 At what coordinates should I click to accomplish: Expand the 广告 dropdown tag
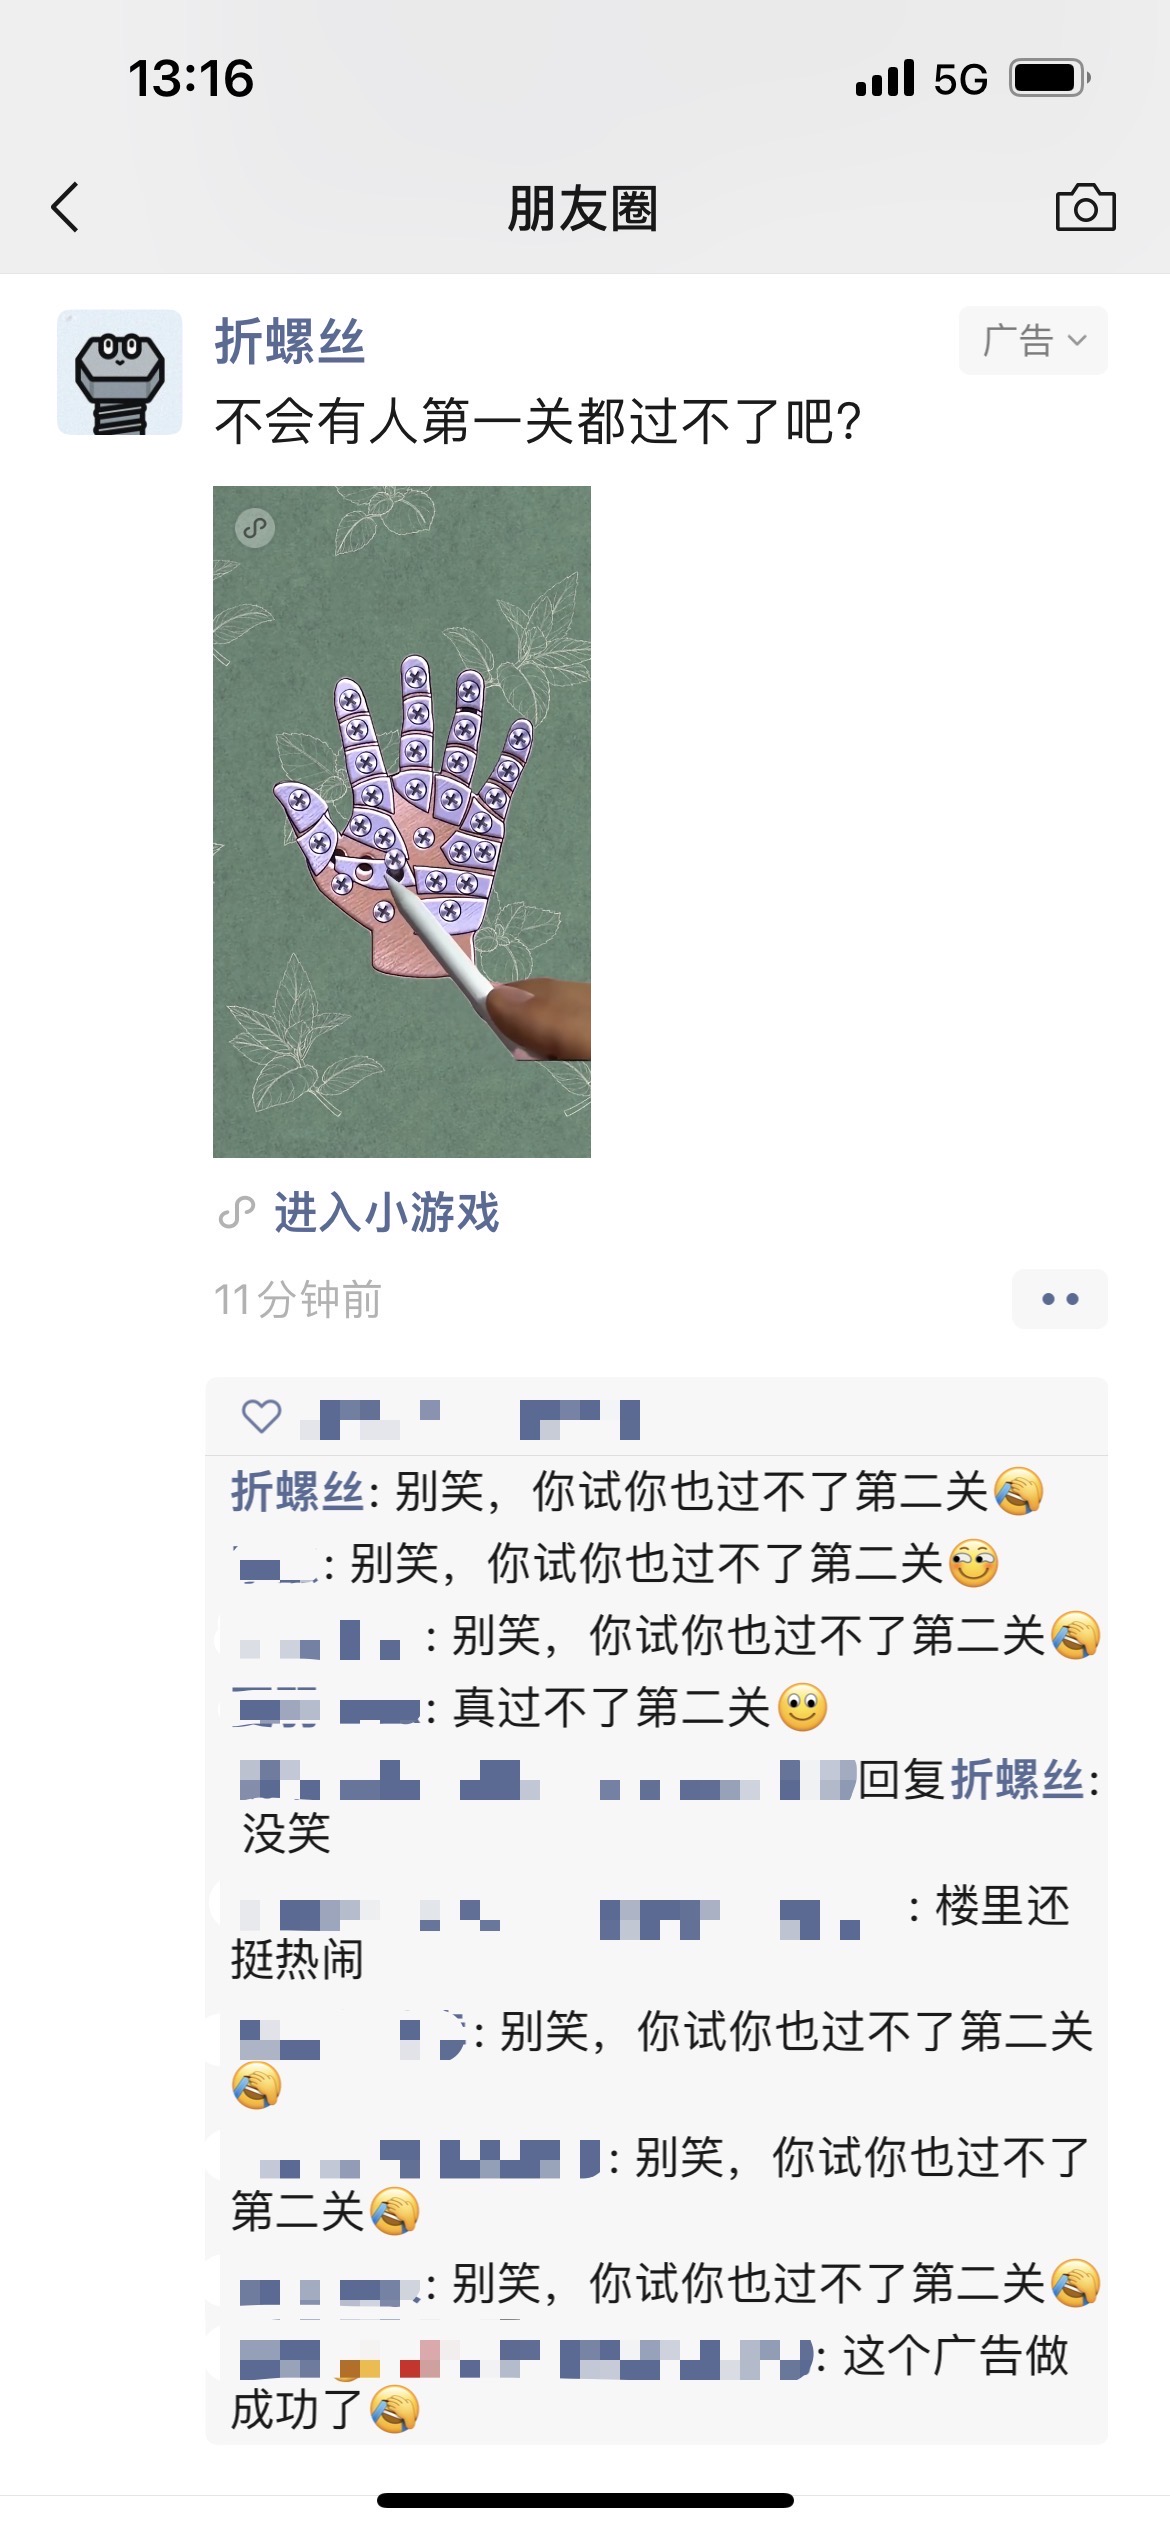coord(1033,341)
